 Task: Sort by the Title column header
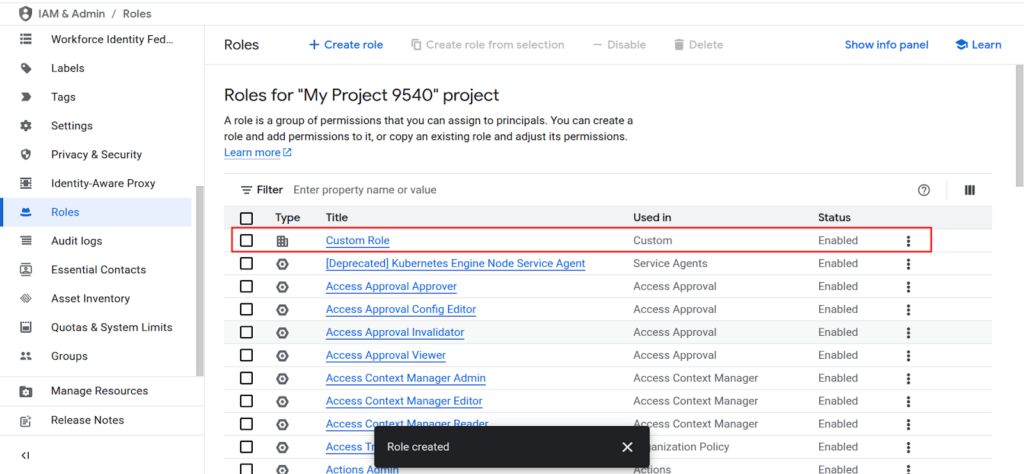pyautogui.click(x=336, y=217)
